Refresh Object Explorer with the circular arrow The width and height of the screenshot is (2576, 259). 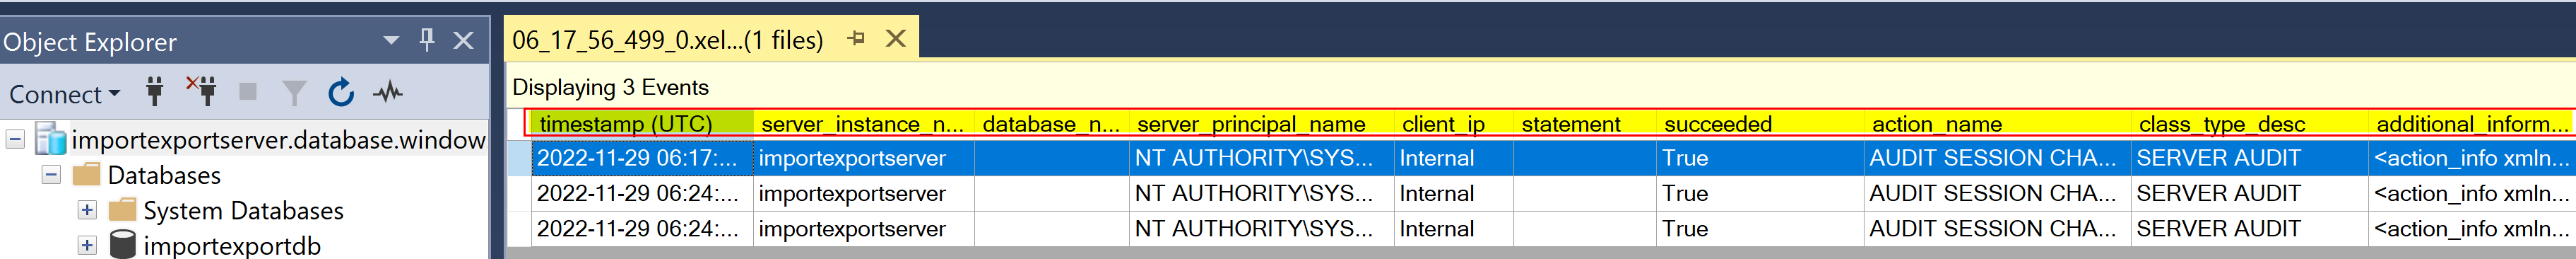coord(341,92)
